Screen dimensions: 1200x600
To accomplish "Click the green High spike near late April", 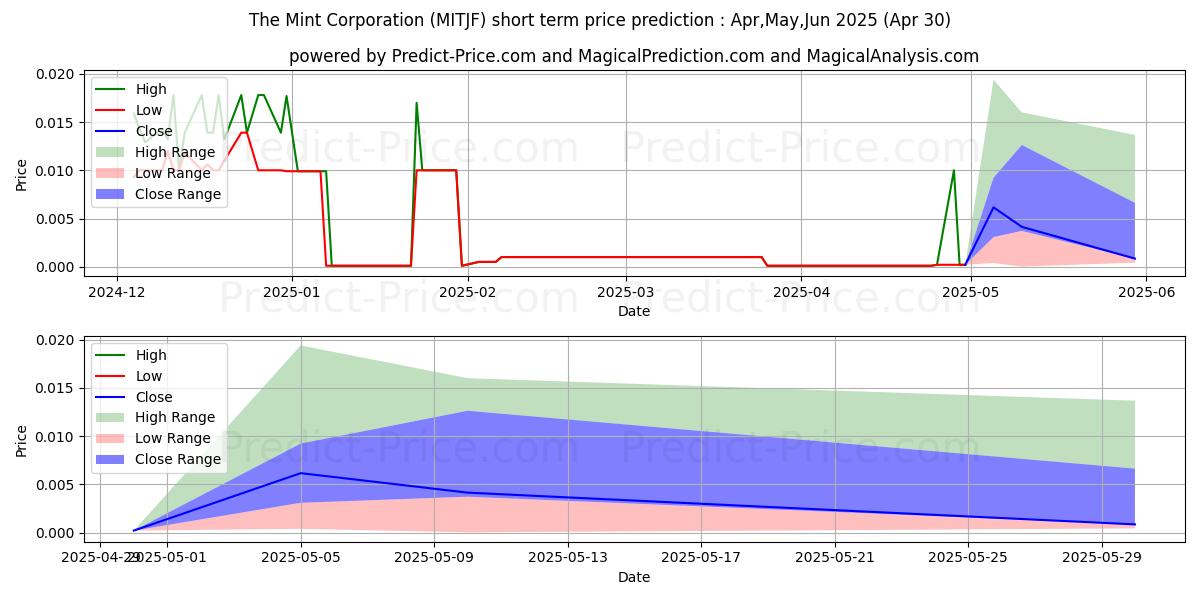I will [953, 171].
